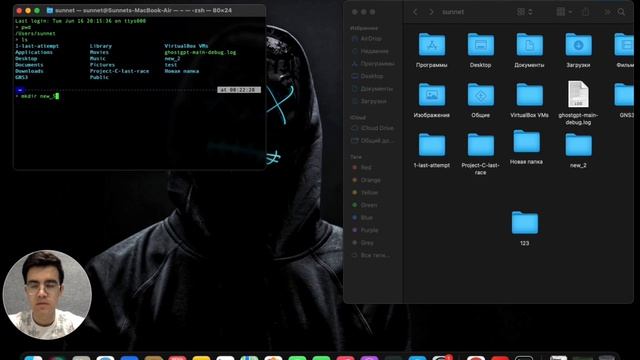Open Загрузки in Finder sidebar

[x=369, y=101]
